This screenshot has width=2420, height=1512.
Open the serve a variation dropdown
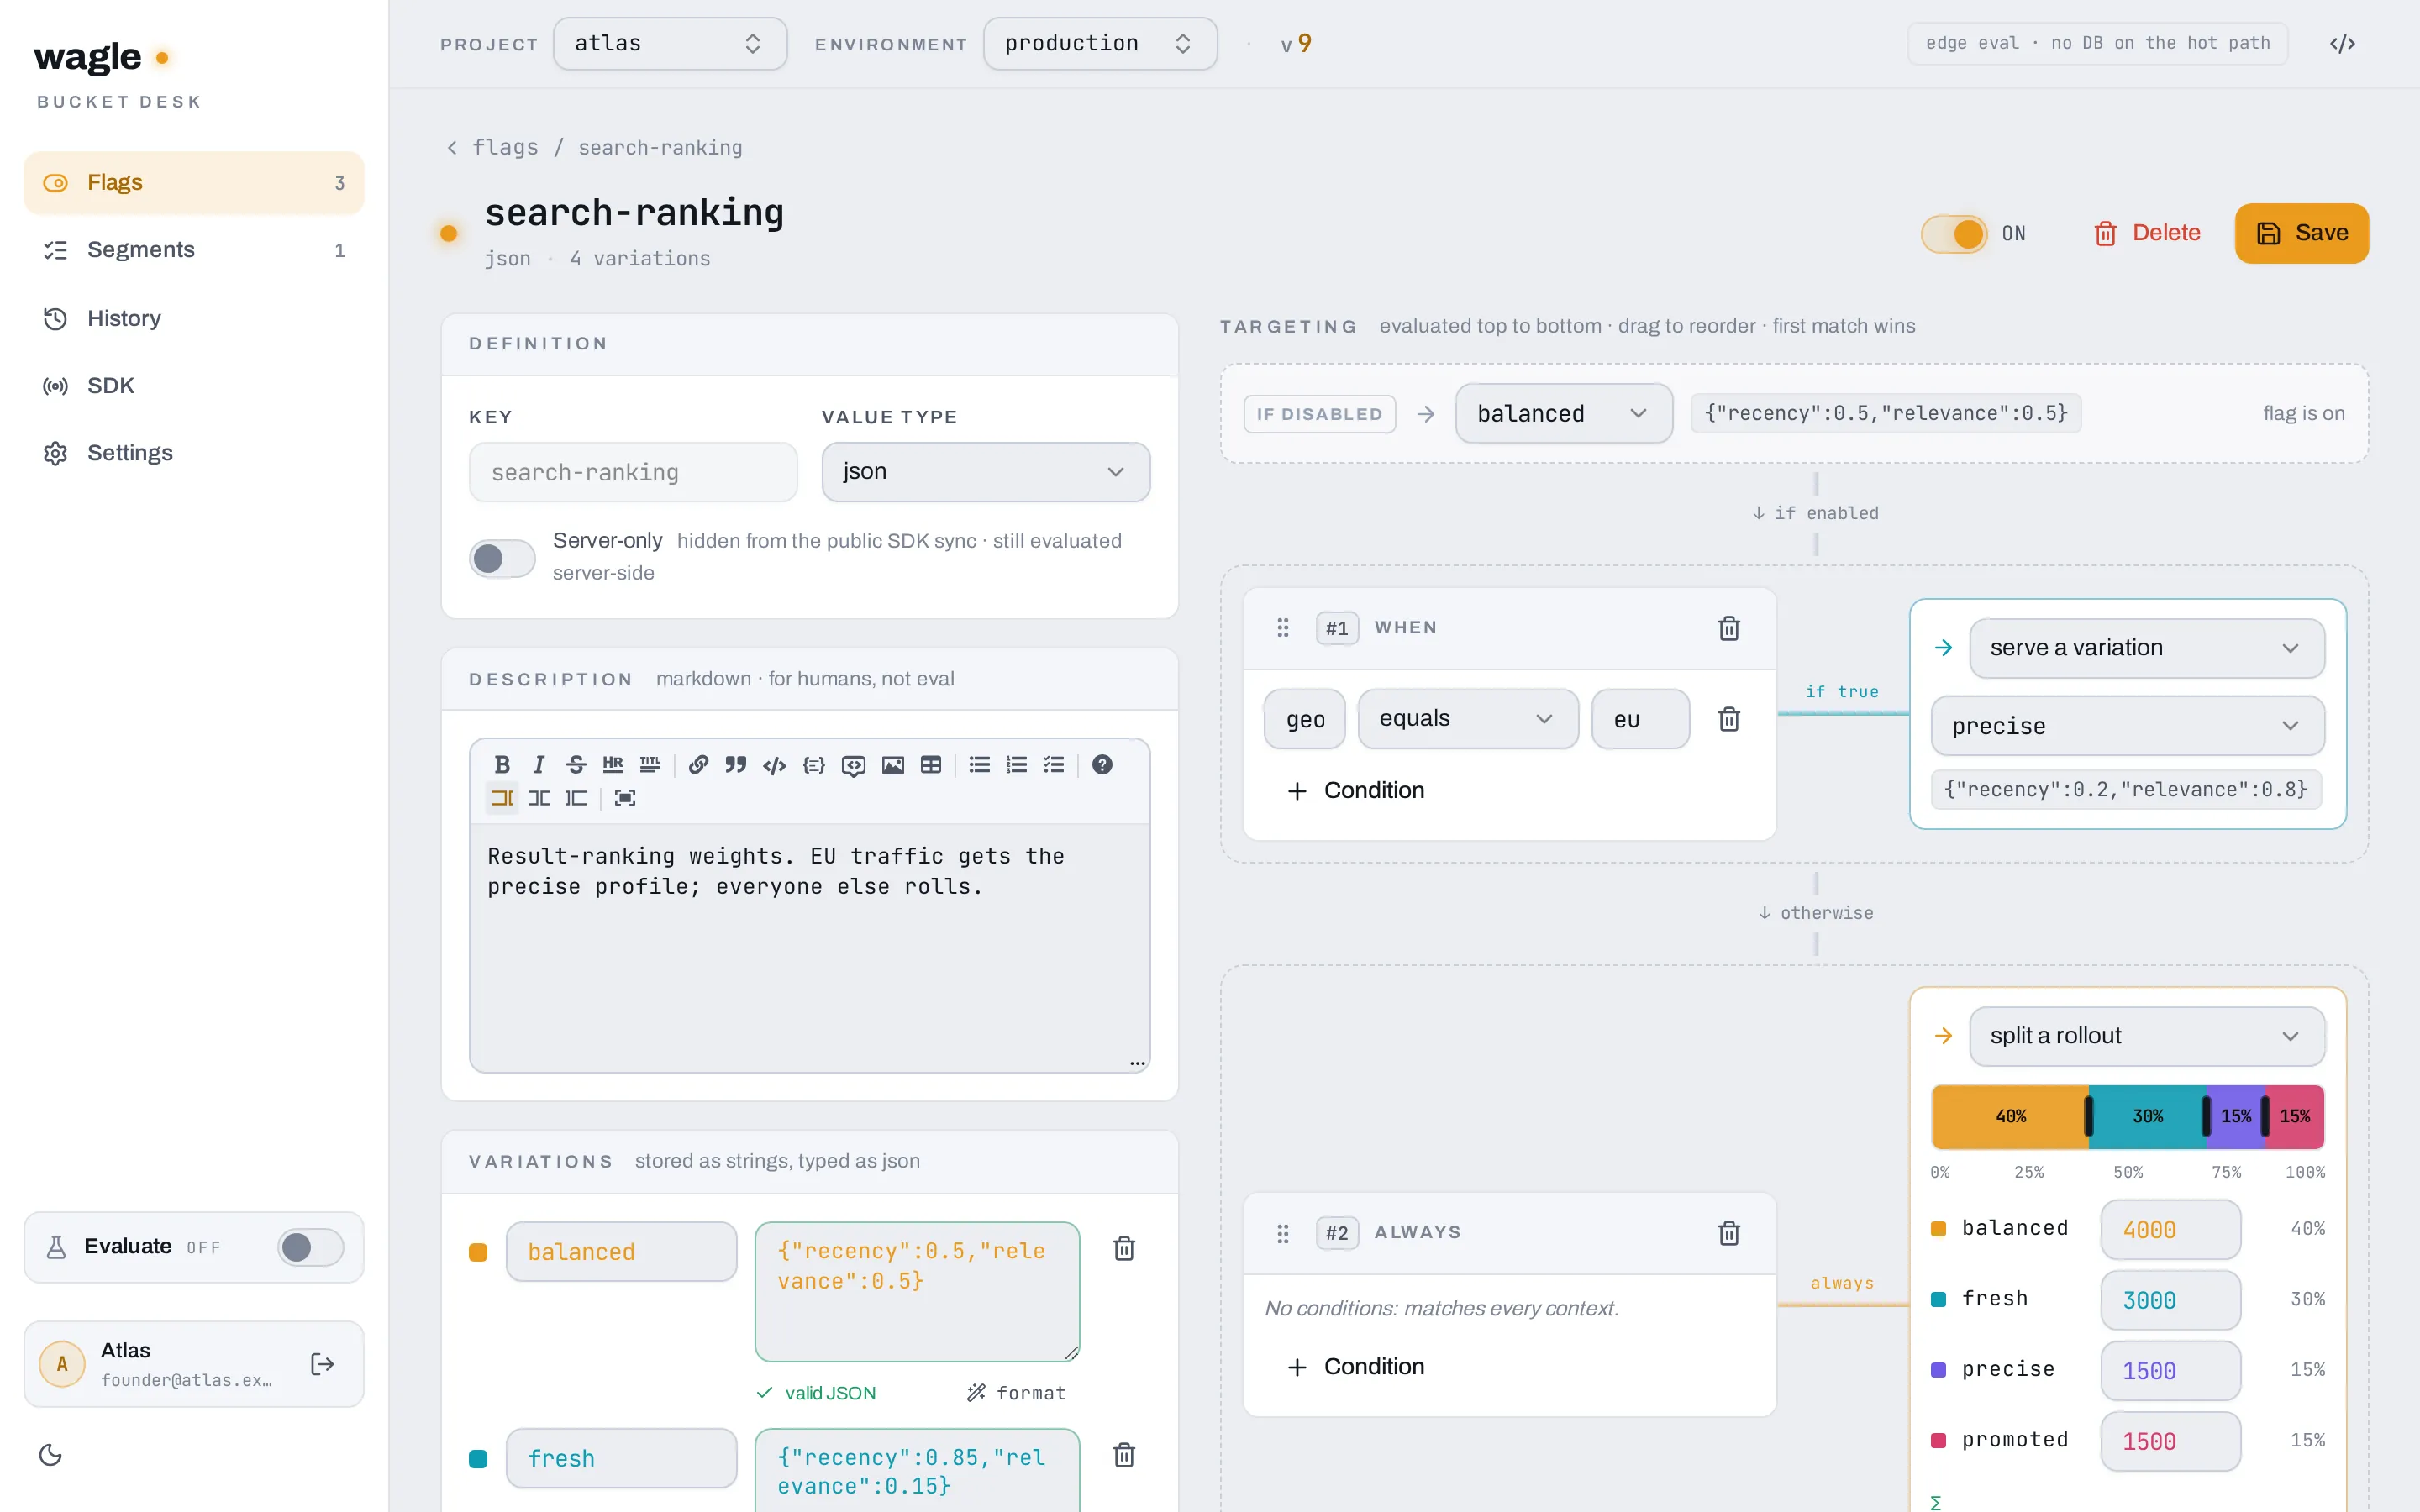click(2146, 648)
